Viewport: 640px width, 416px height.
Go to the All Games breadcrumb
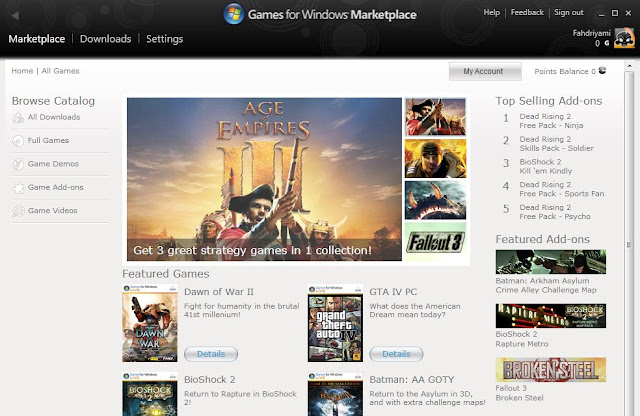pyautogui.click(x=60, y=71)
